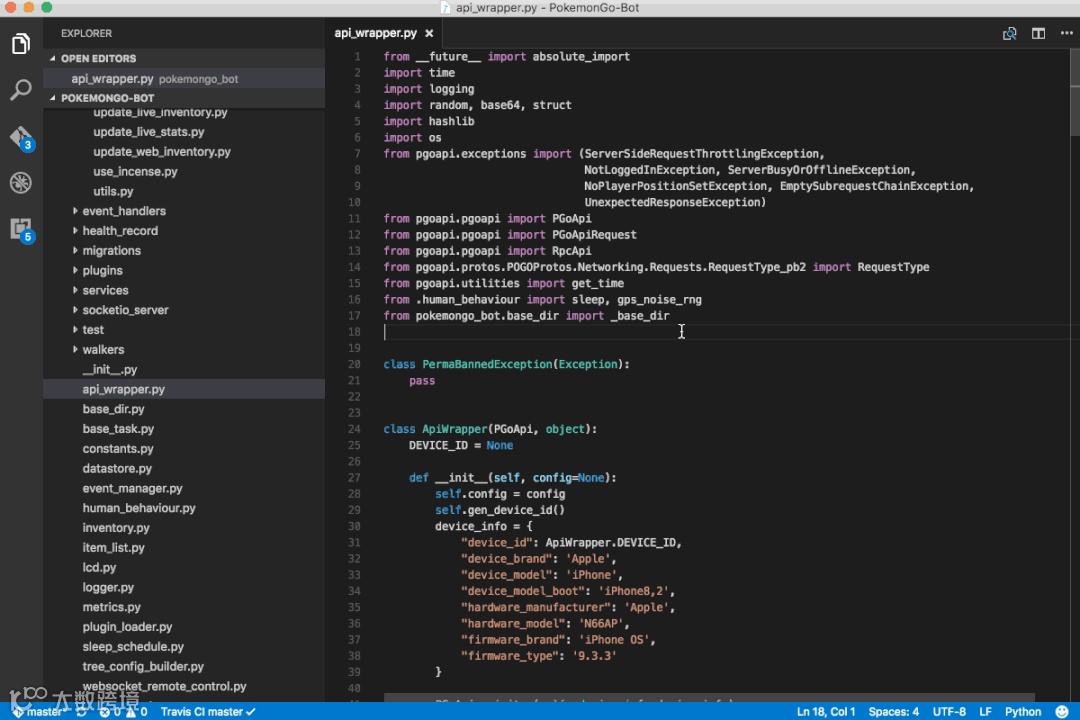1080x720 pixels.
Task: Collapse the POKEMONGO-BOT folder section
Action: point(107,98)
